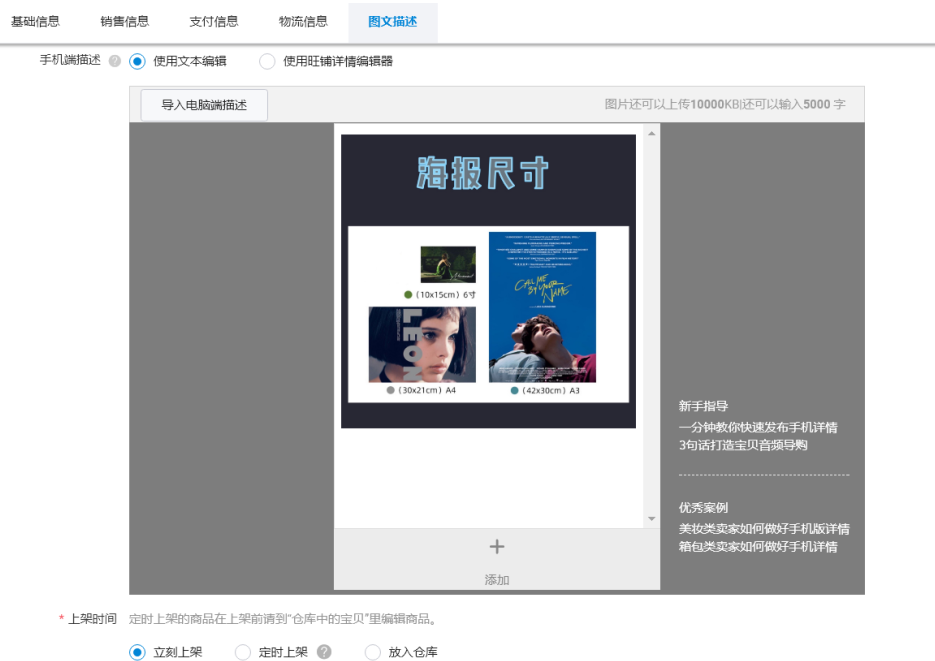Screen dimensions: 935x661
Task: Go to the 支付信息 tab
Action: tap(214, 22)
